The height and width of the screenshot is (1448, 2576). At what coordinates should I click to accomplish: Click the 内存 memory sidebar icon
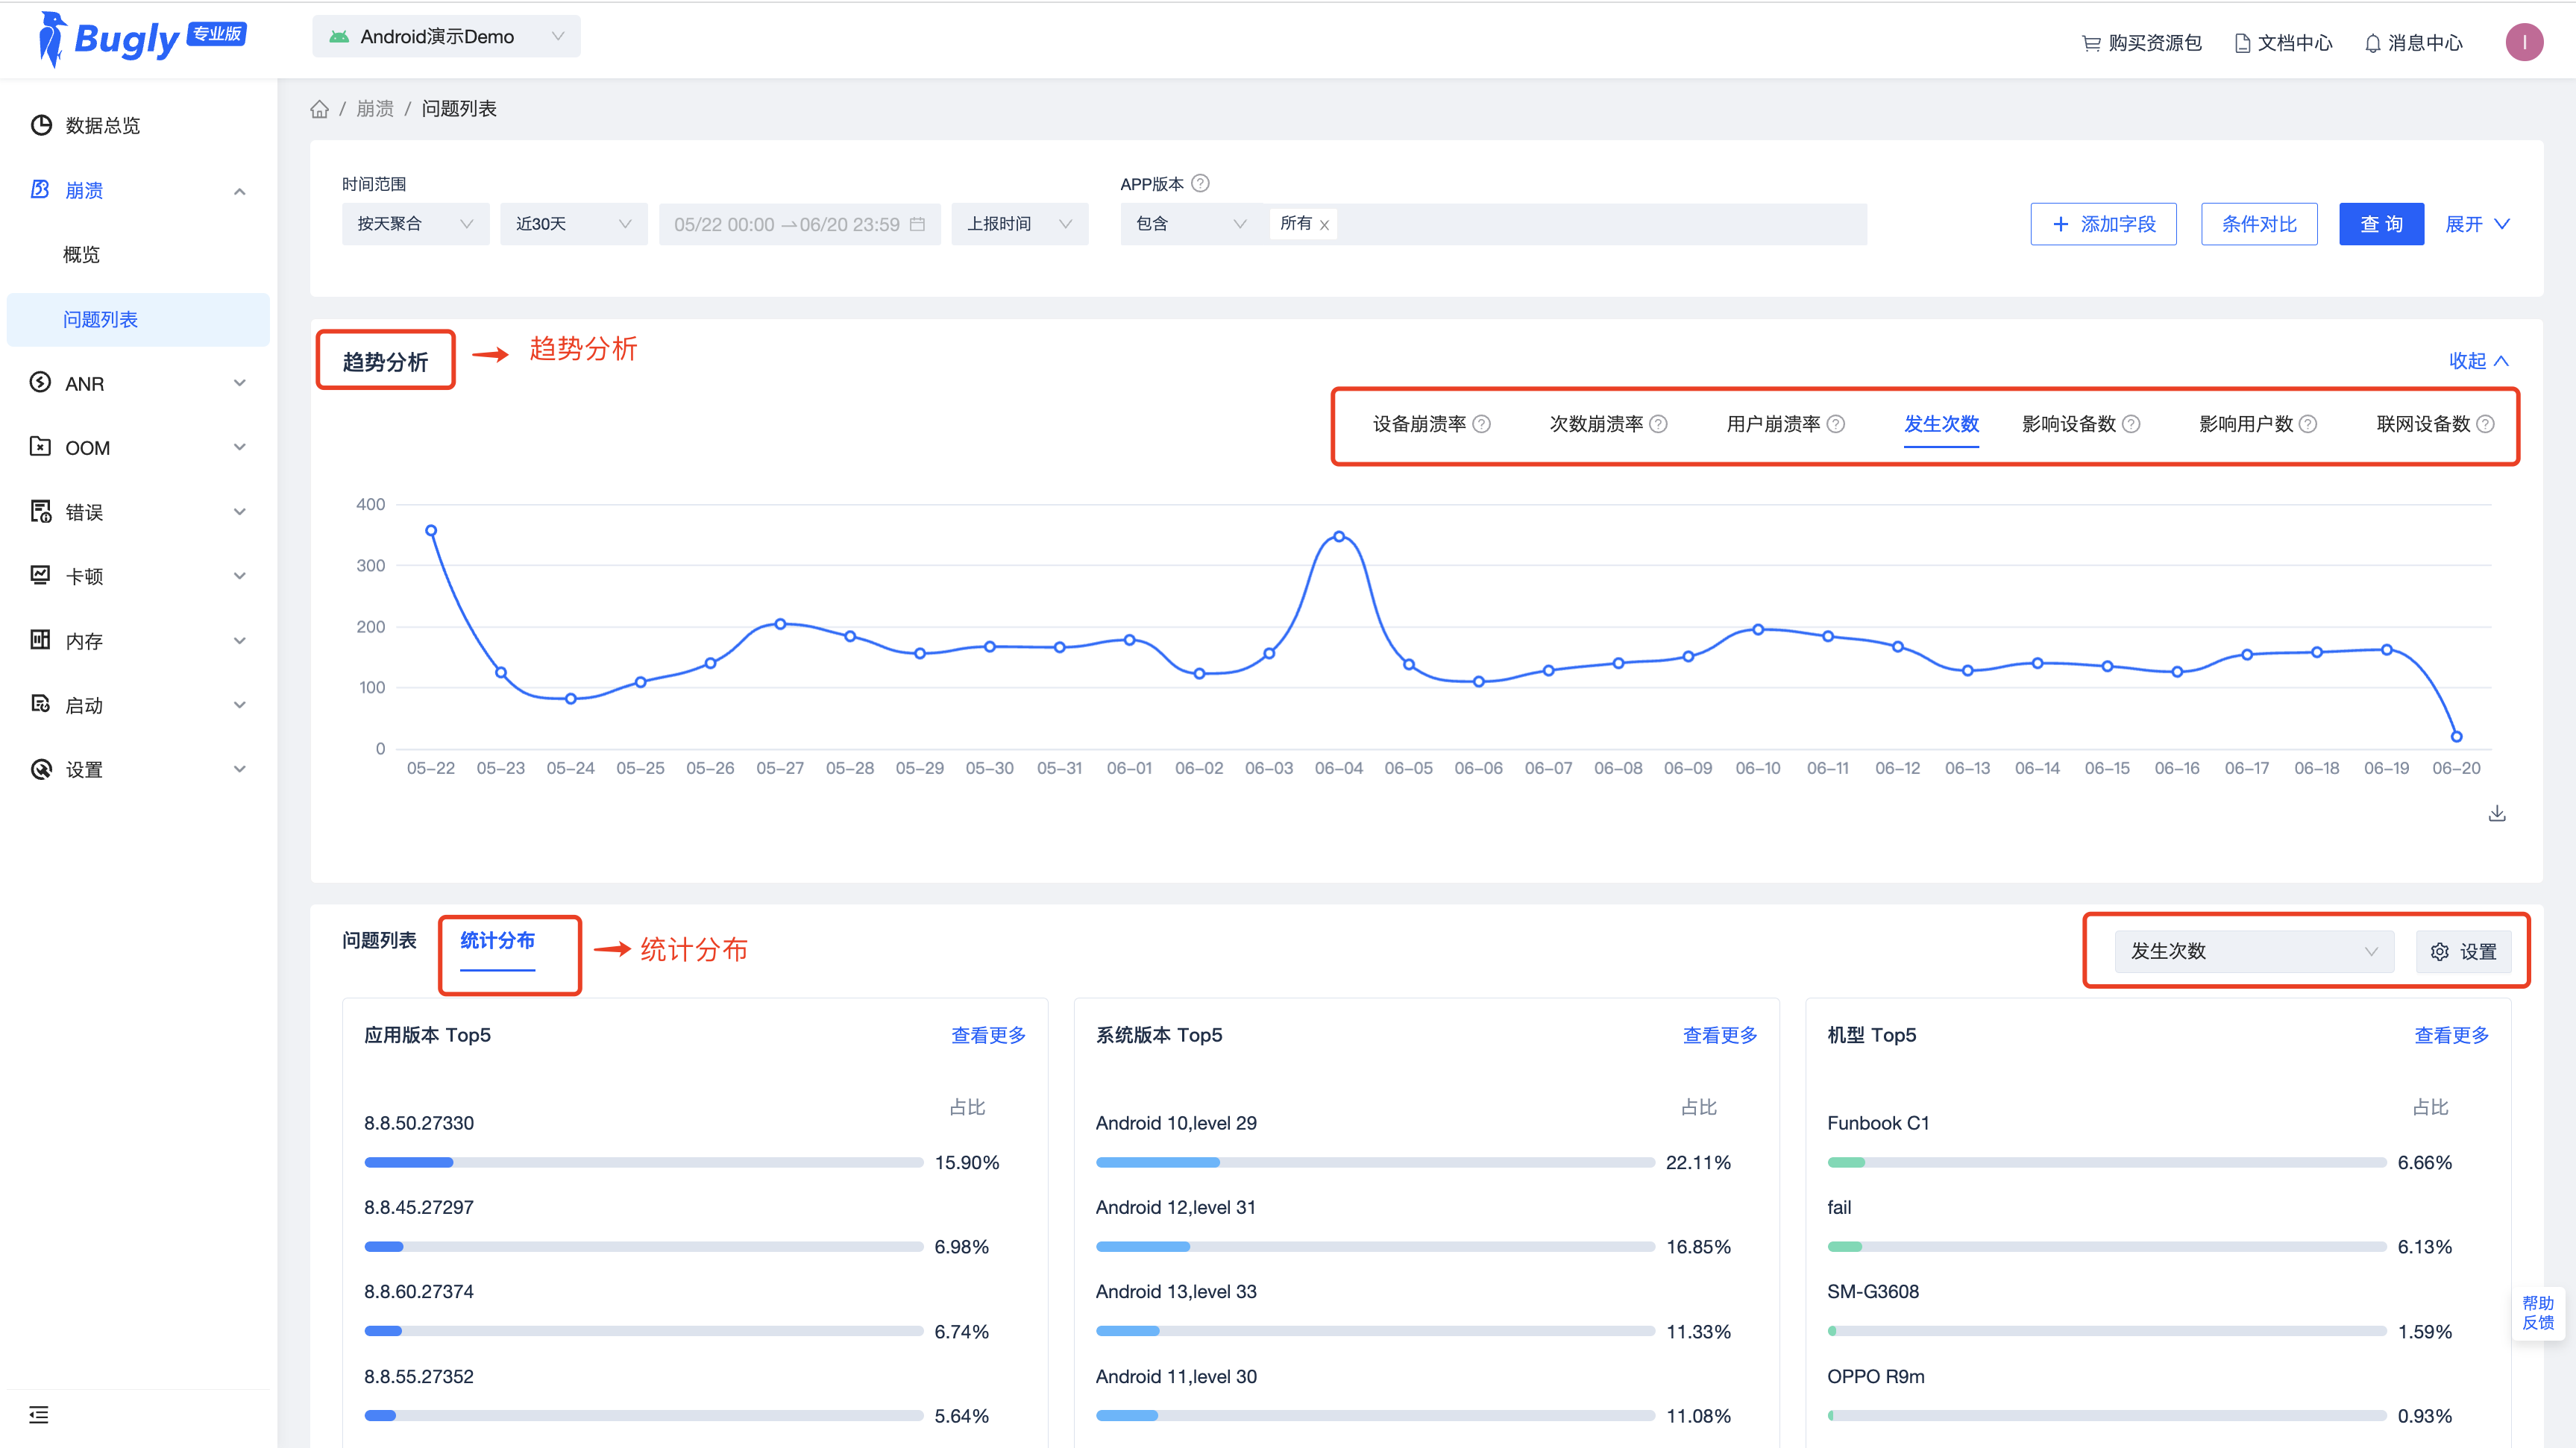pyautogui.click(x=41, y=640)
